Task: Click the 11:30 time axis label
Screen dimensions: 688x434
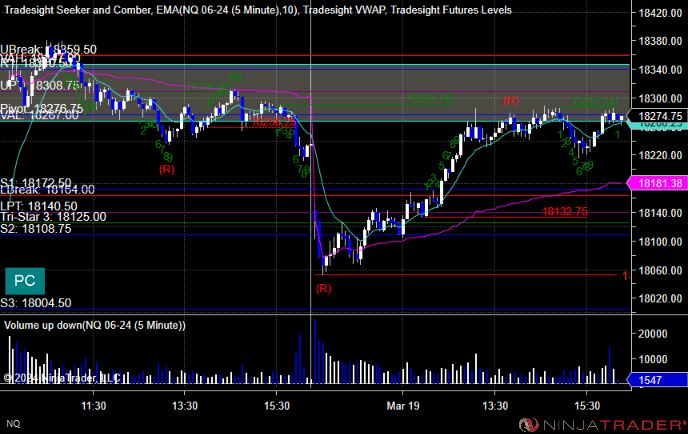Action: [x=93, y=406]
